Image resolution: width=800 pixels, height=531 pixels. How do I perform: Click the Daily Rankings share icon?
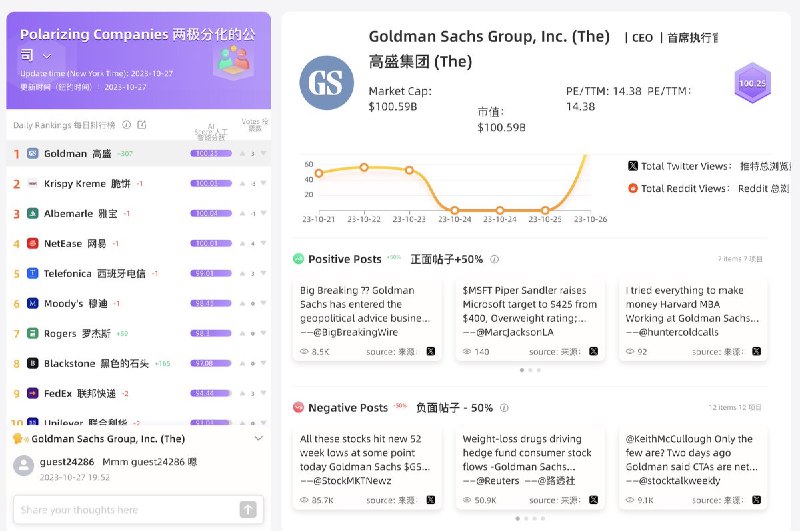pos(142,125)
